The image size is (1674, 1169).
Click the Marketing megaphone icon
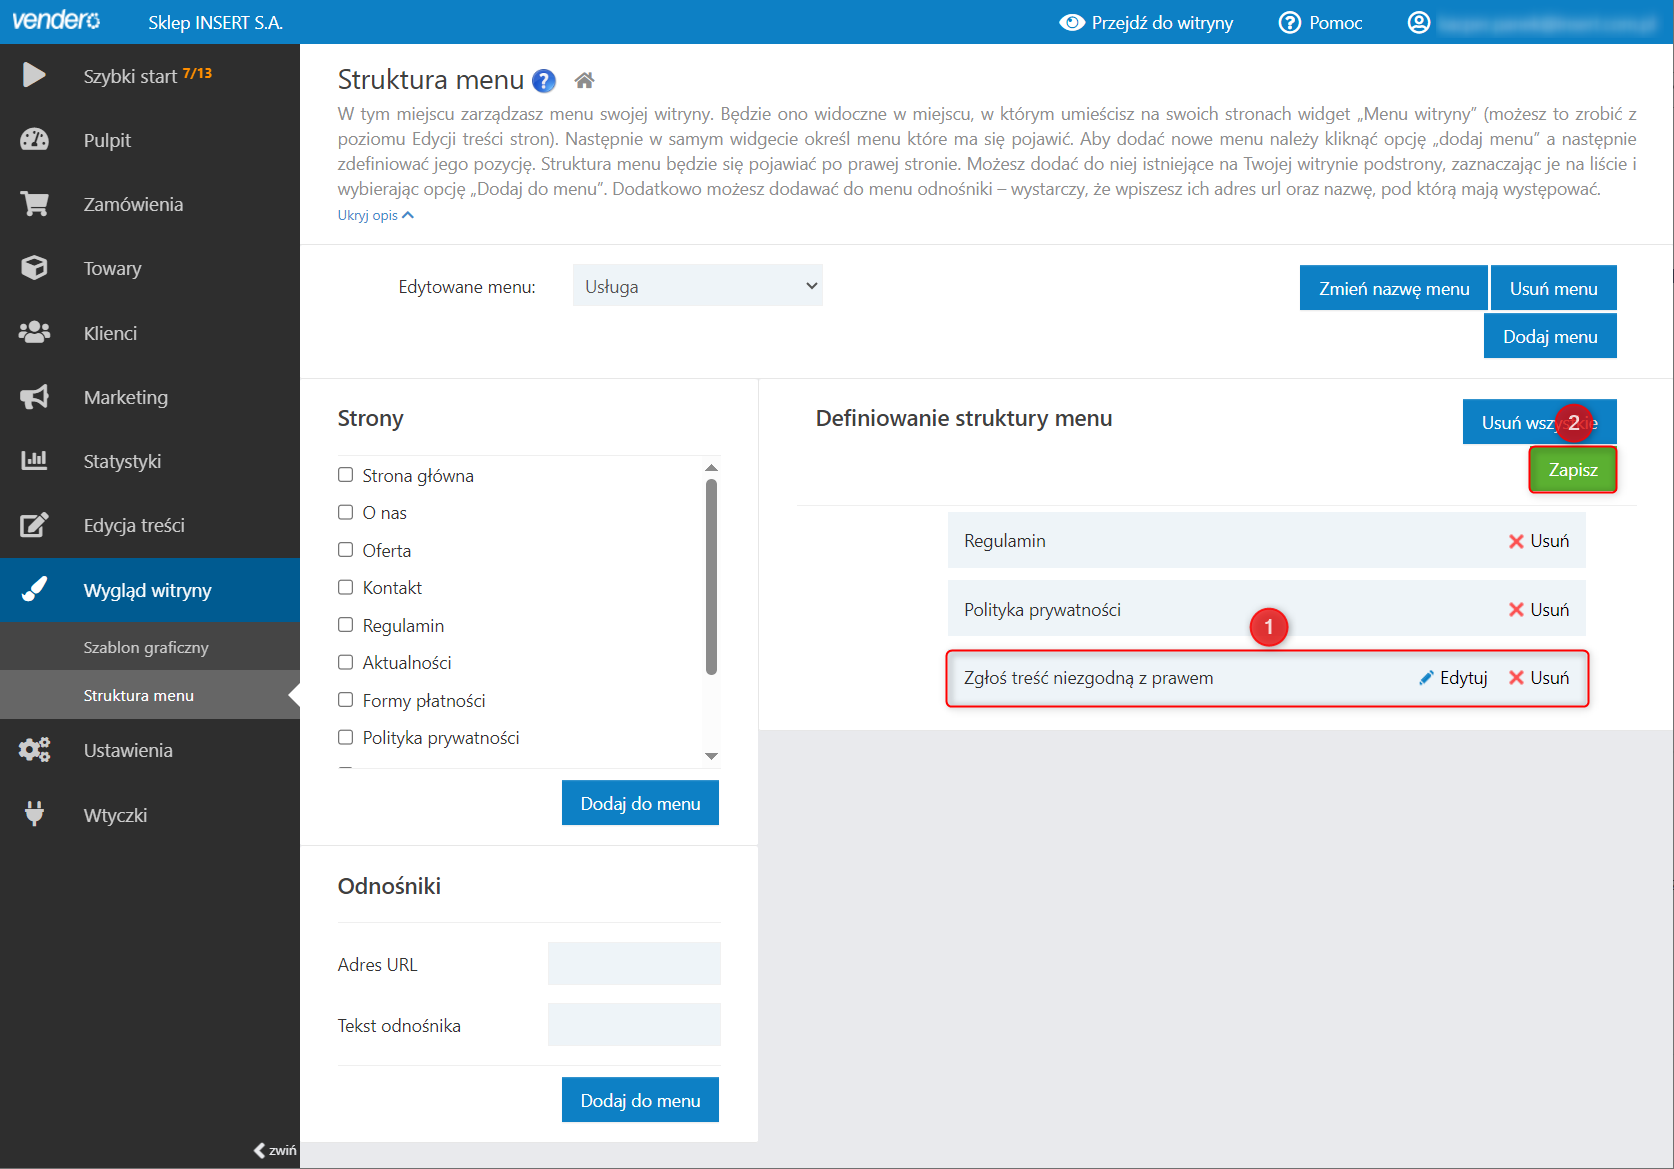pyautogui.click(x=34, y=397)
